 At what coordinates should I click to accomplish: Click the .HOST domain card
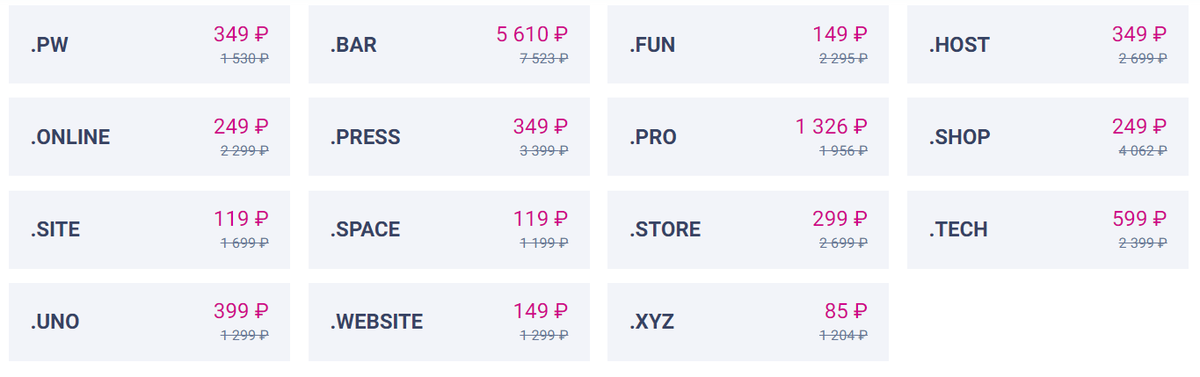coord(1048,45)
